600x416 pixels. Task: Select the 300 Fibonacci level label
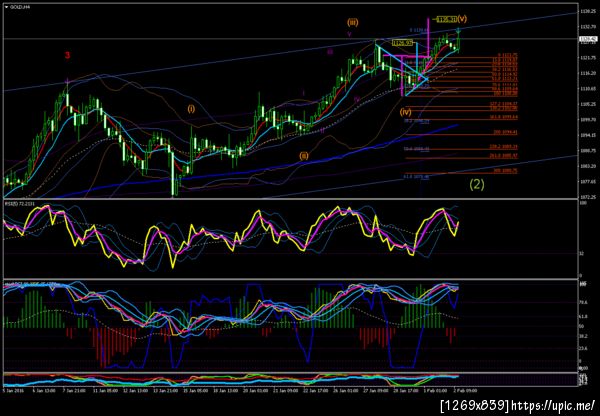(506, 171)
